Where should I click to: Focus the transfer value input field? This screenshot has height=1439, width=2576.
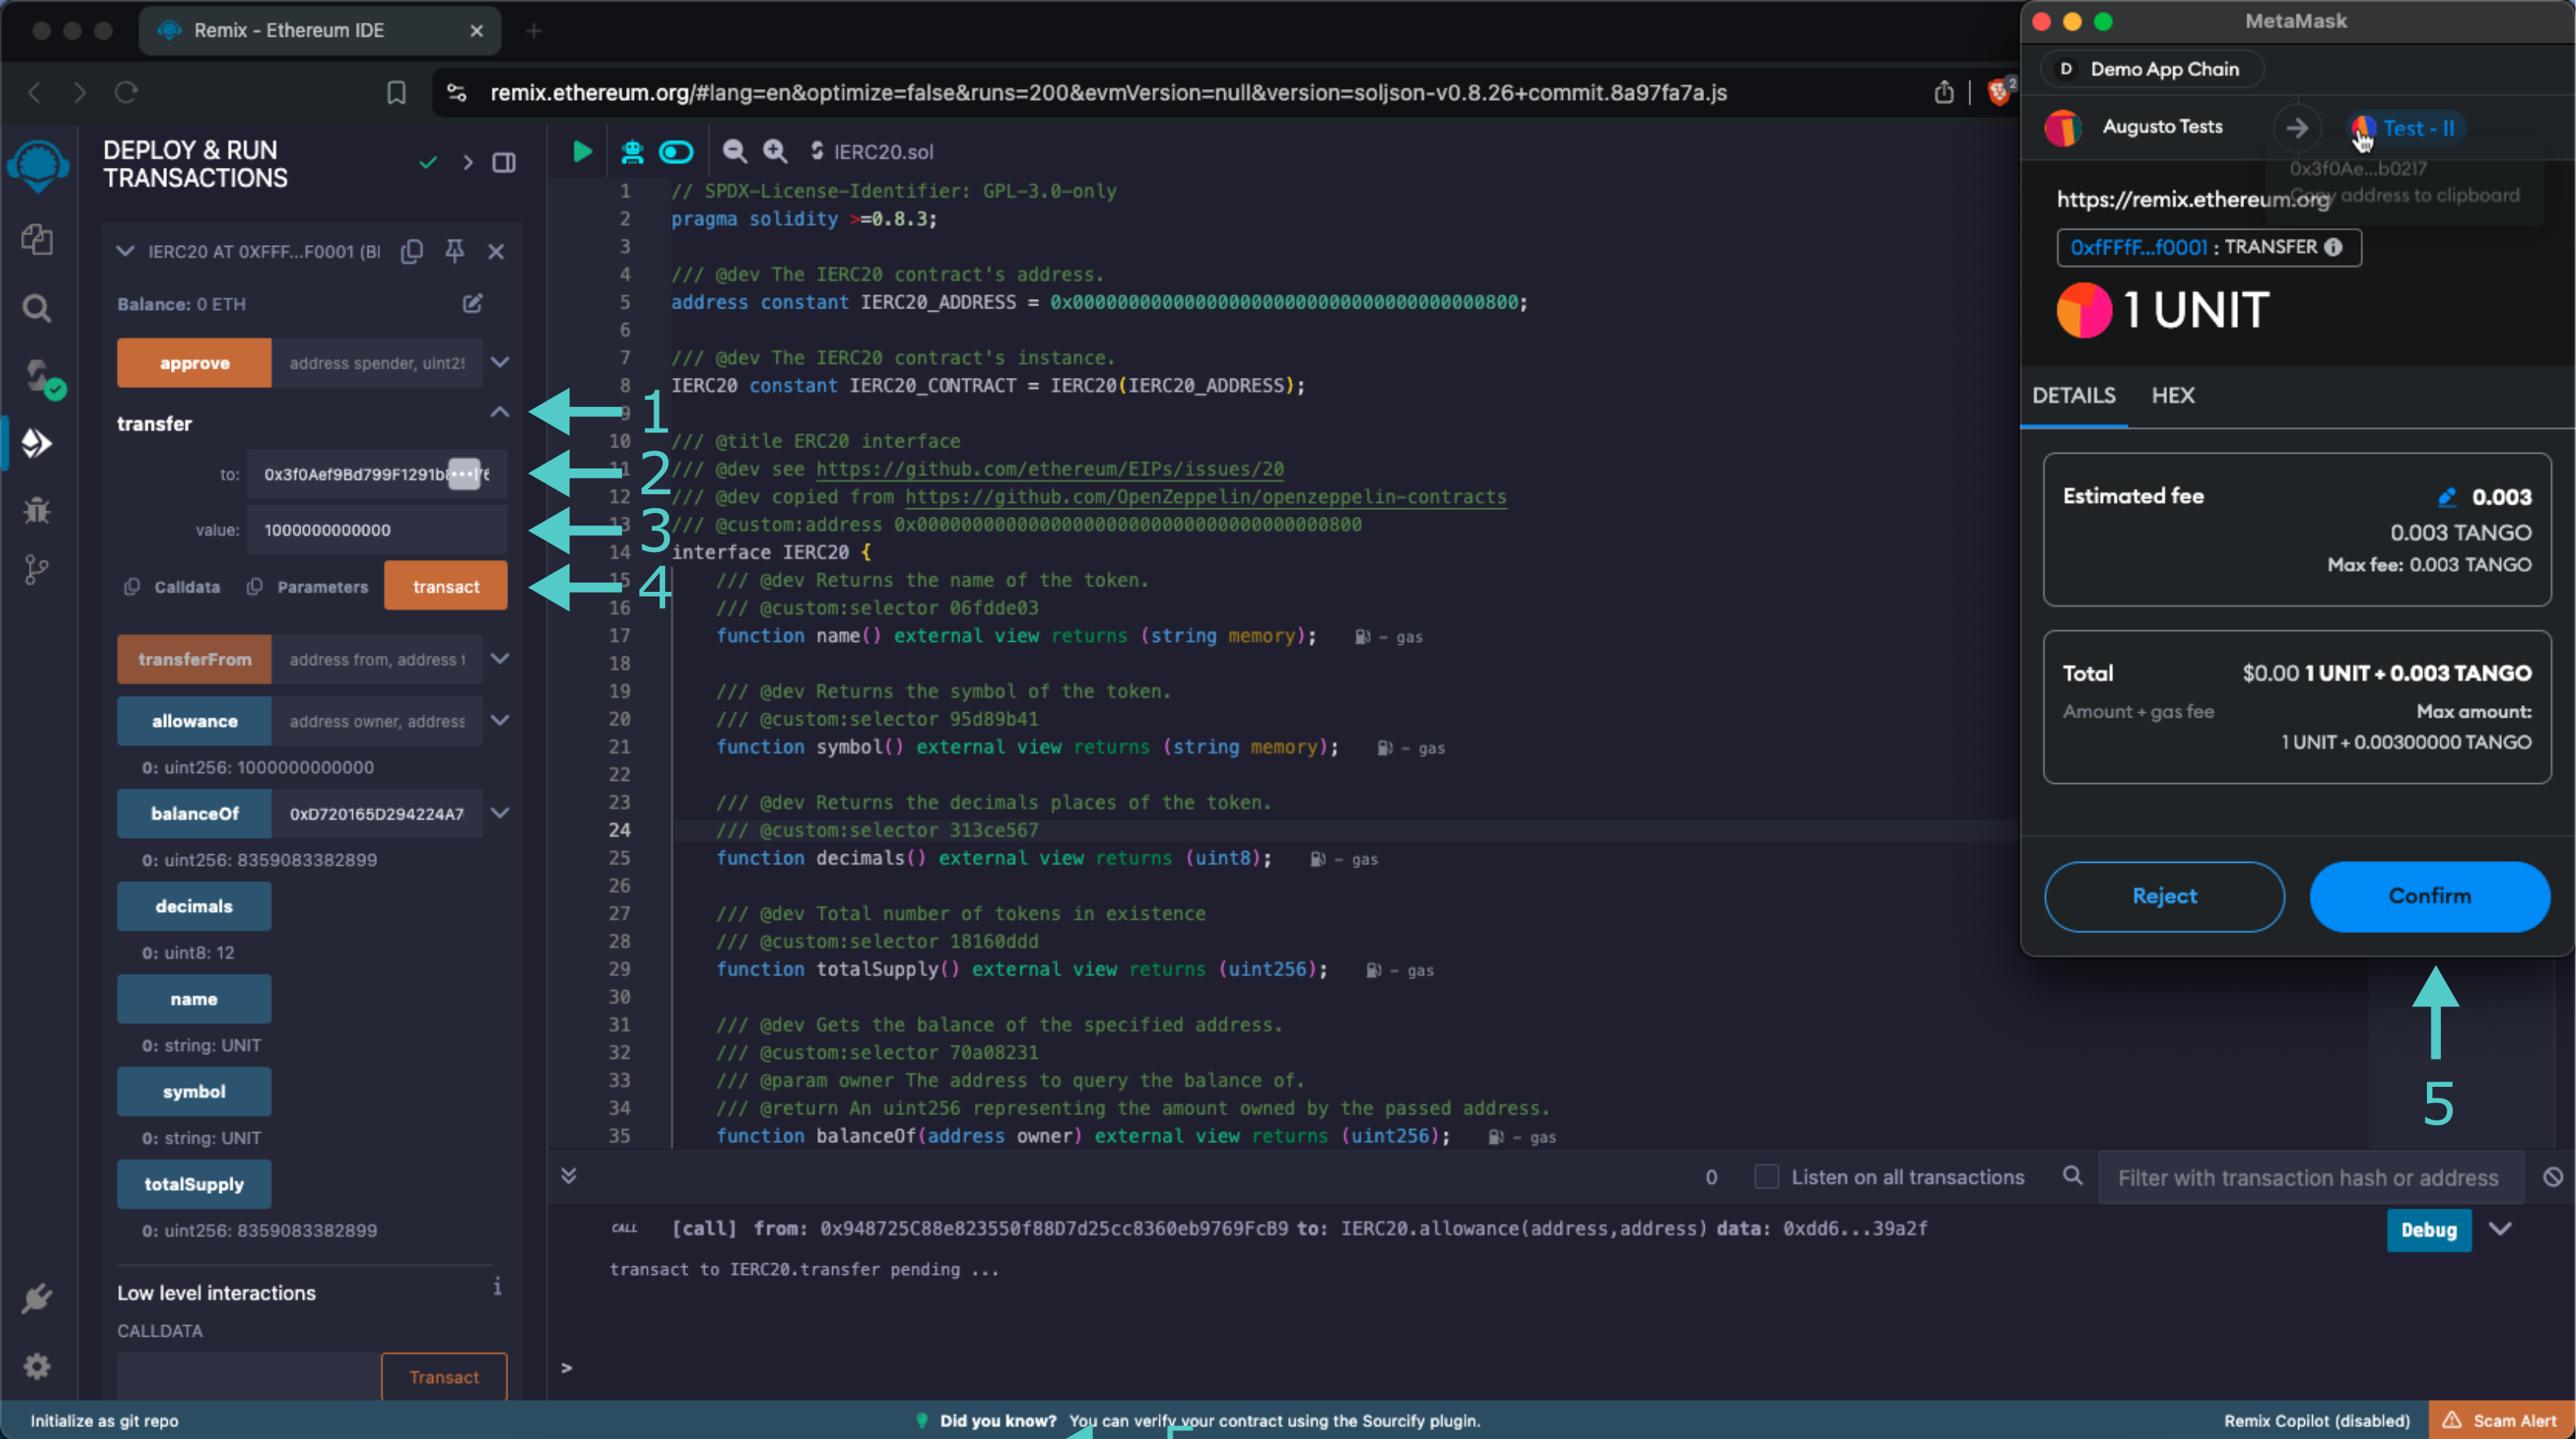coord(377,530)
